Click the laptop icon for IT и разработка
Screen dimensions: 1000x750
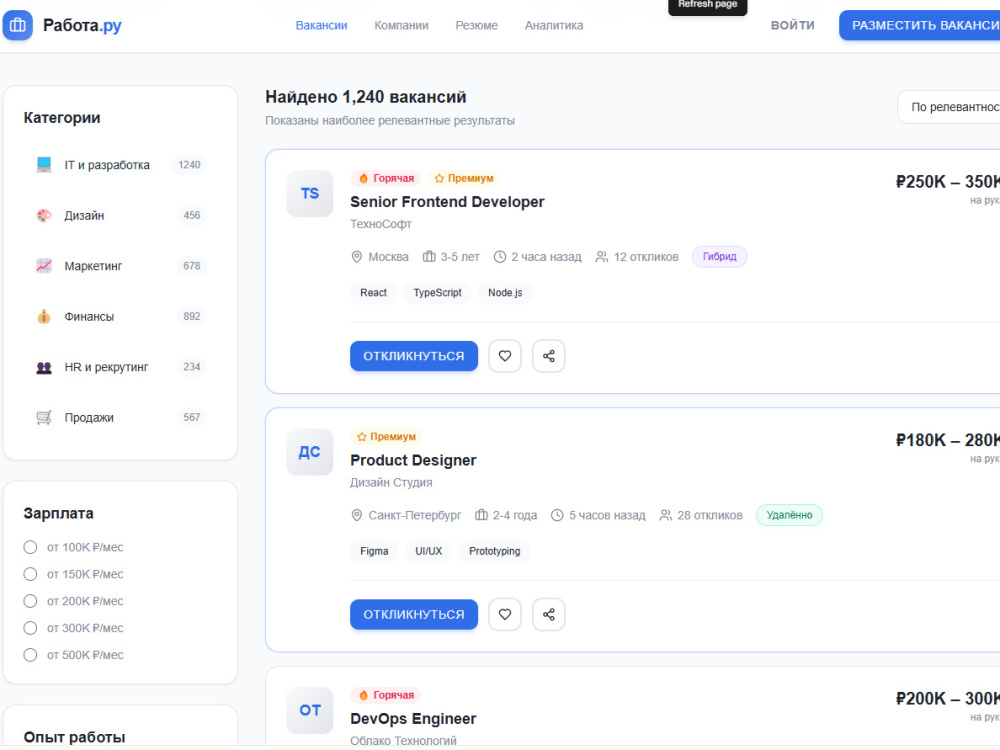point(44,165)
